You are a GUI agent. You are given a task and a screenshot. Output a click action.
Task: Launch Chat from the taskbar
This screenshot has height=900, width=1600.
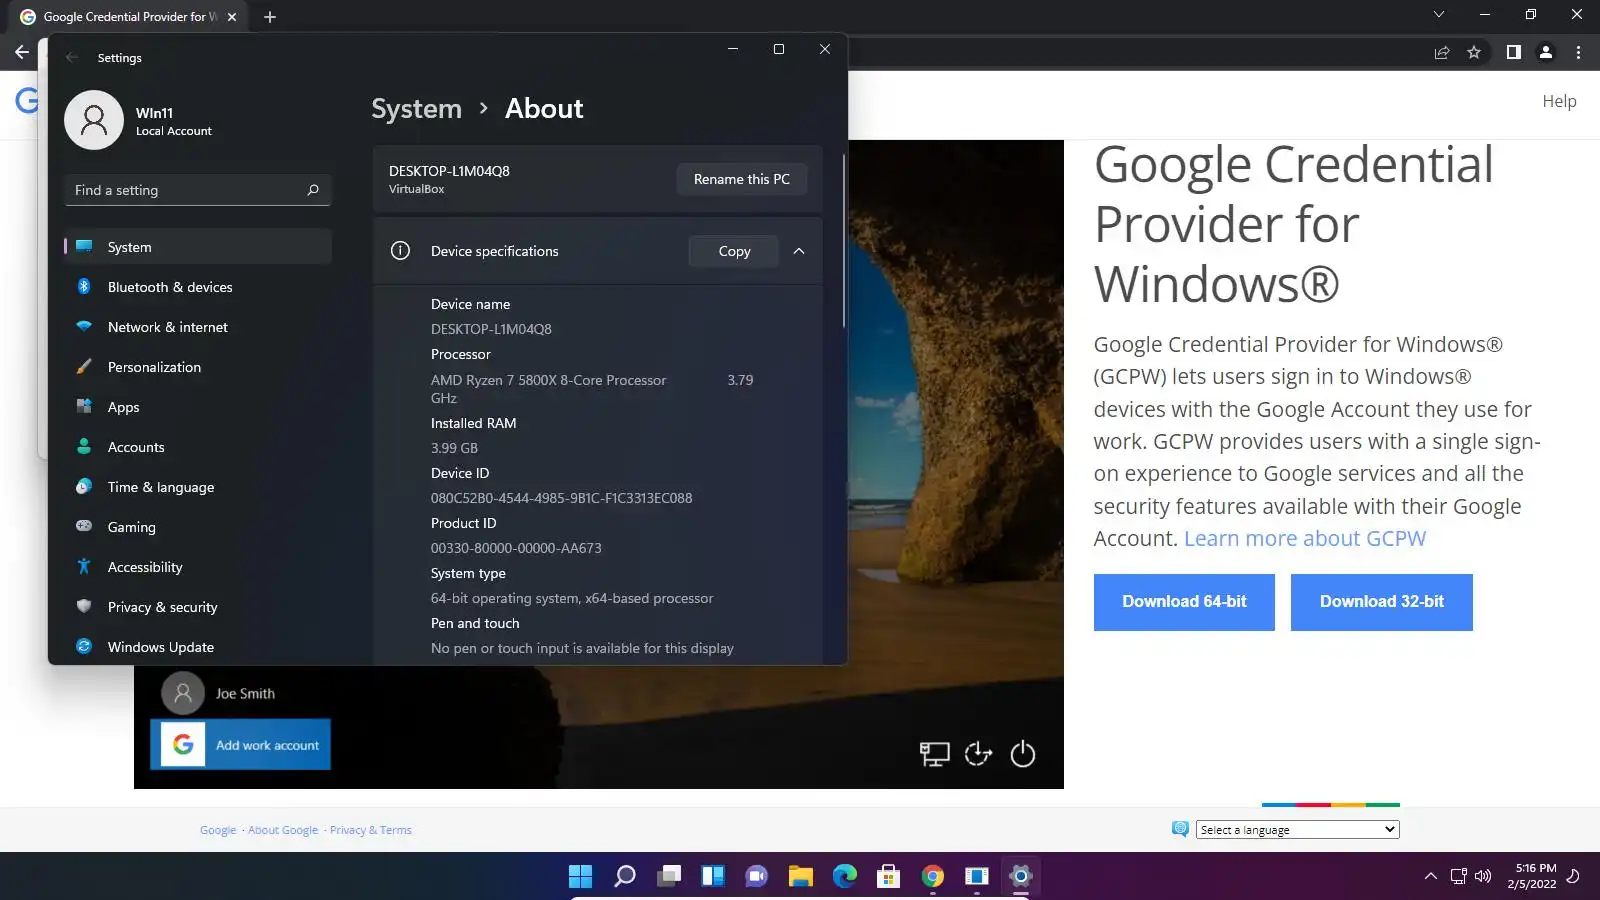(x=757, y=877)
